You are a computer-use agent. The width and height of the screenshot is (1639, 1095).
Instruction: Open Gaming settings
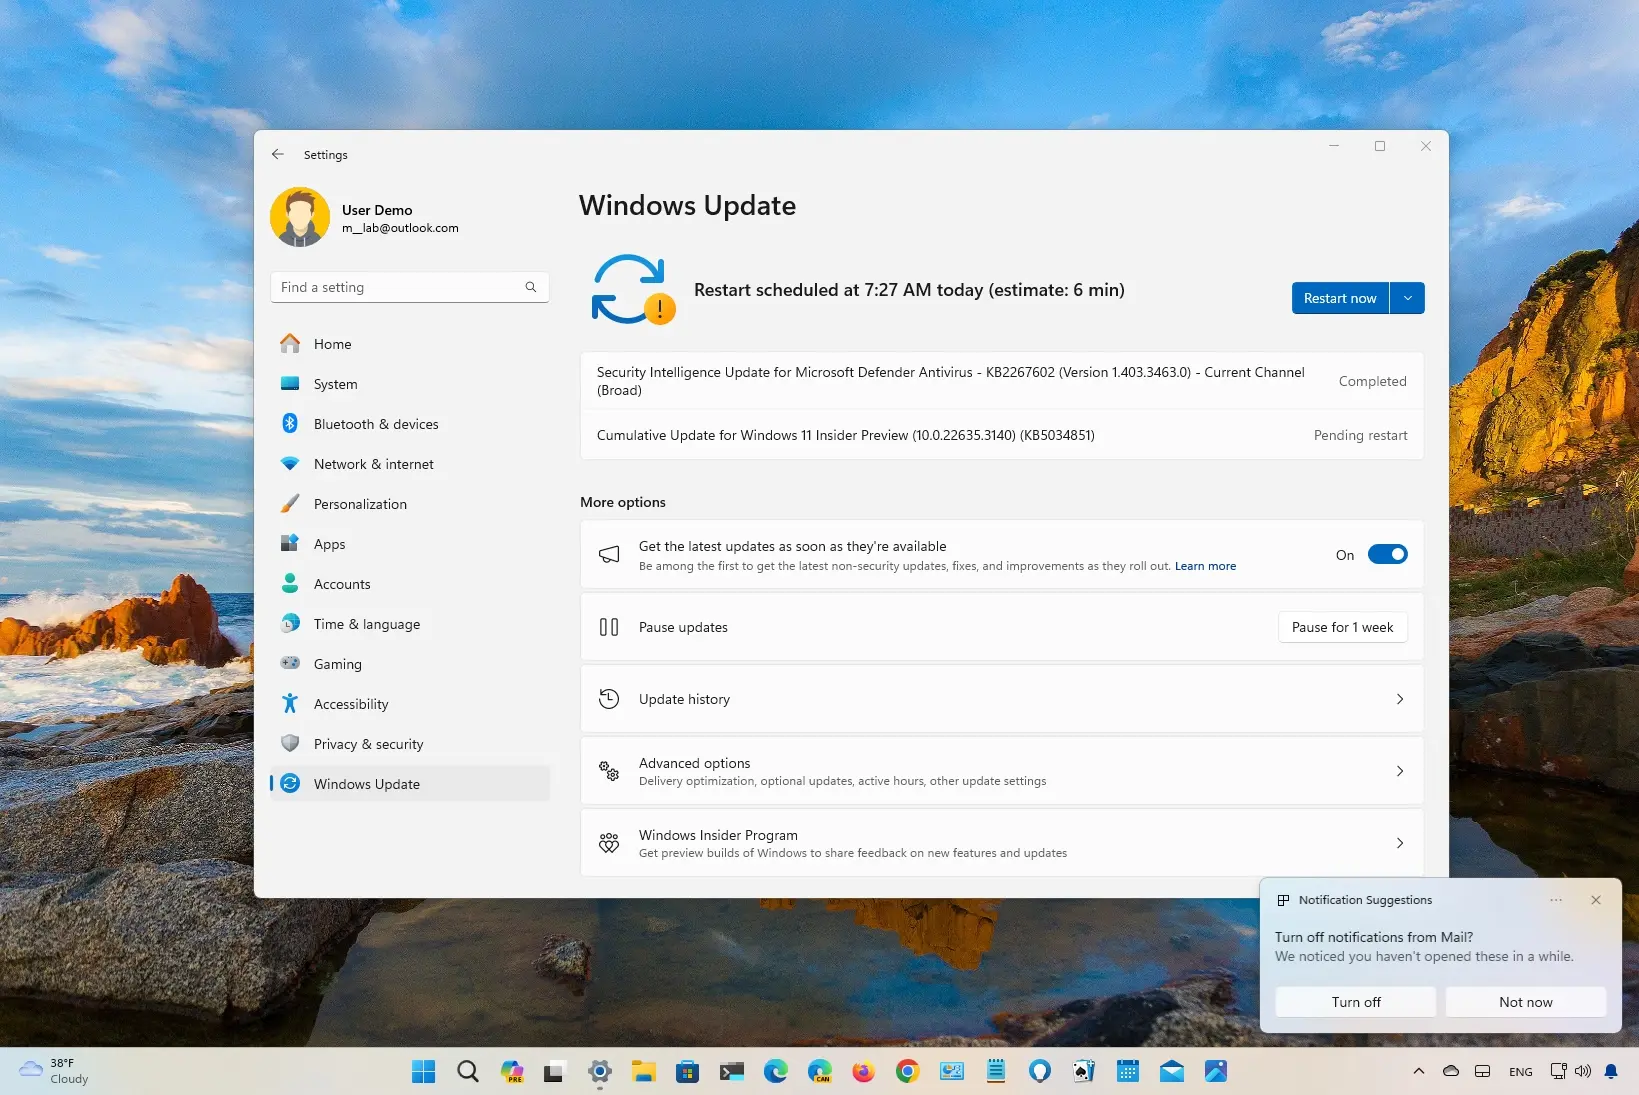[410, 664]
